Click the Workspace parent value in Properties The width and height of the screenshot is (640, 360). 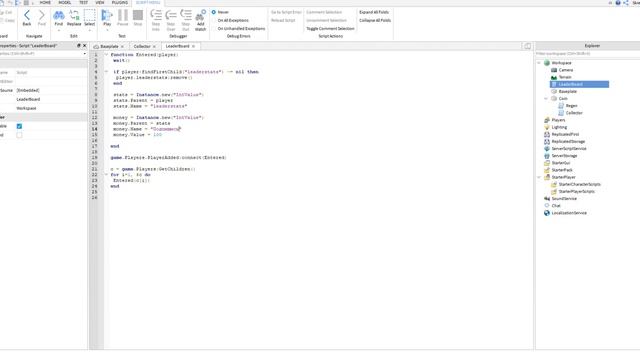pos(26,108)
